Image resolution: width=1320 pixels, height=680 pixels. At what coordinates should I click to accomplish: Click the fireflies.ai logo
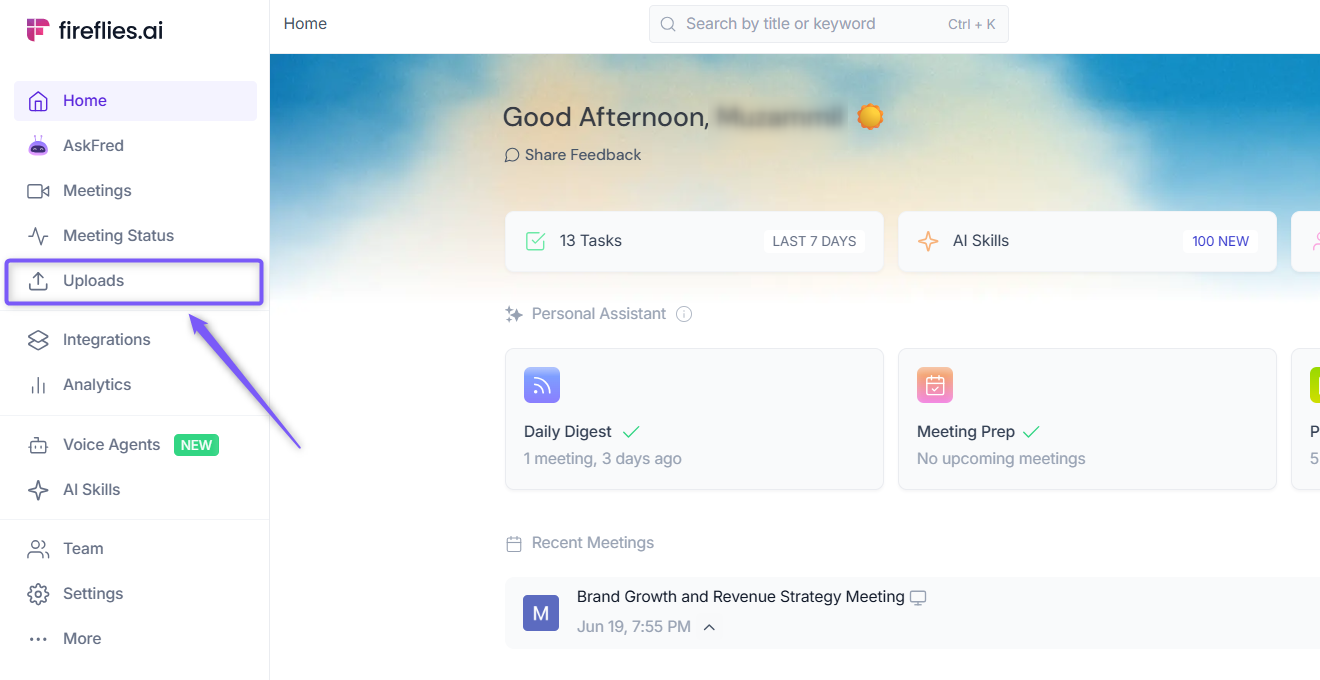[94, 30]
